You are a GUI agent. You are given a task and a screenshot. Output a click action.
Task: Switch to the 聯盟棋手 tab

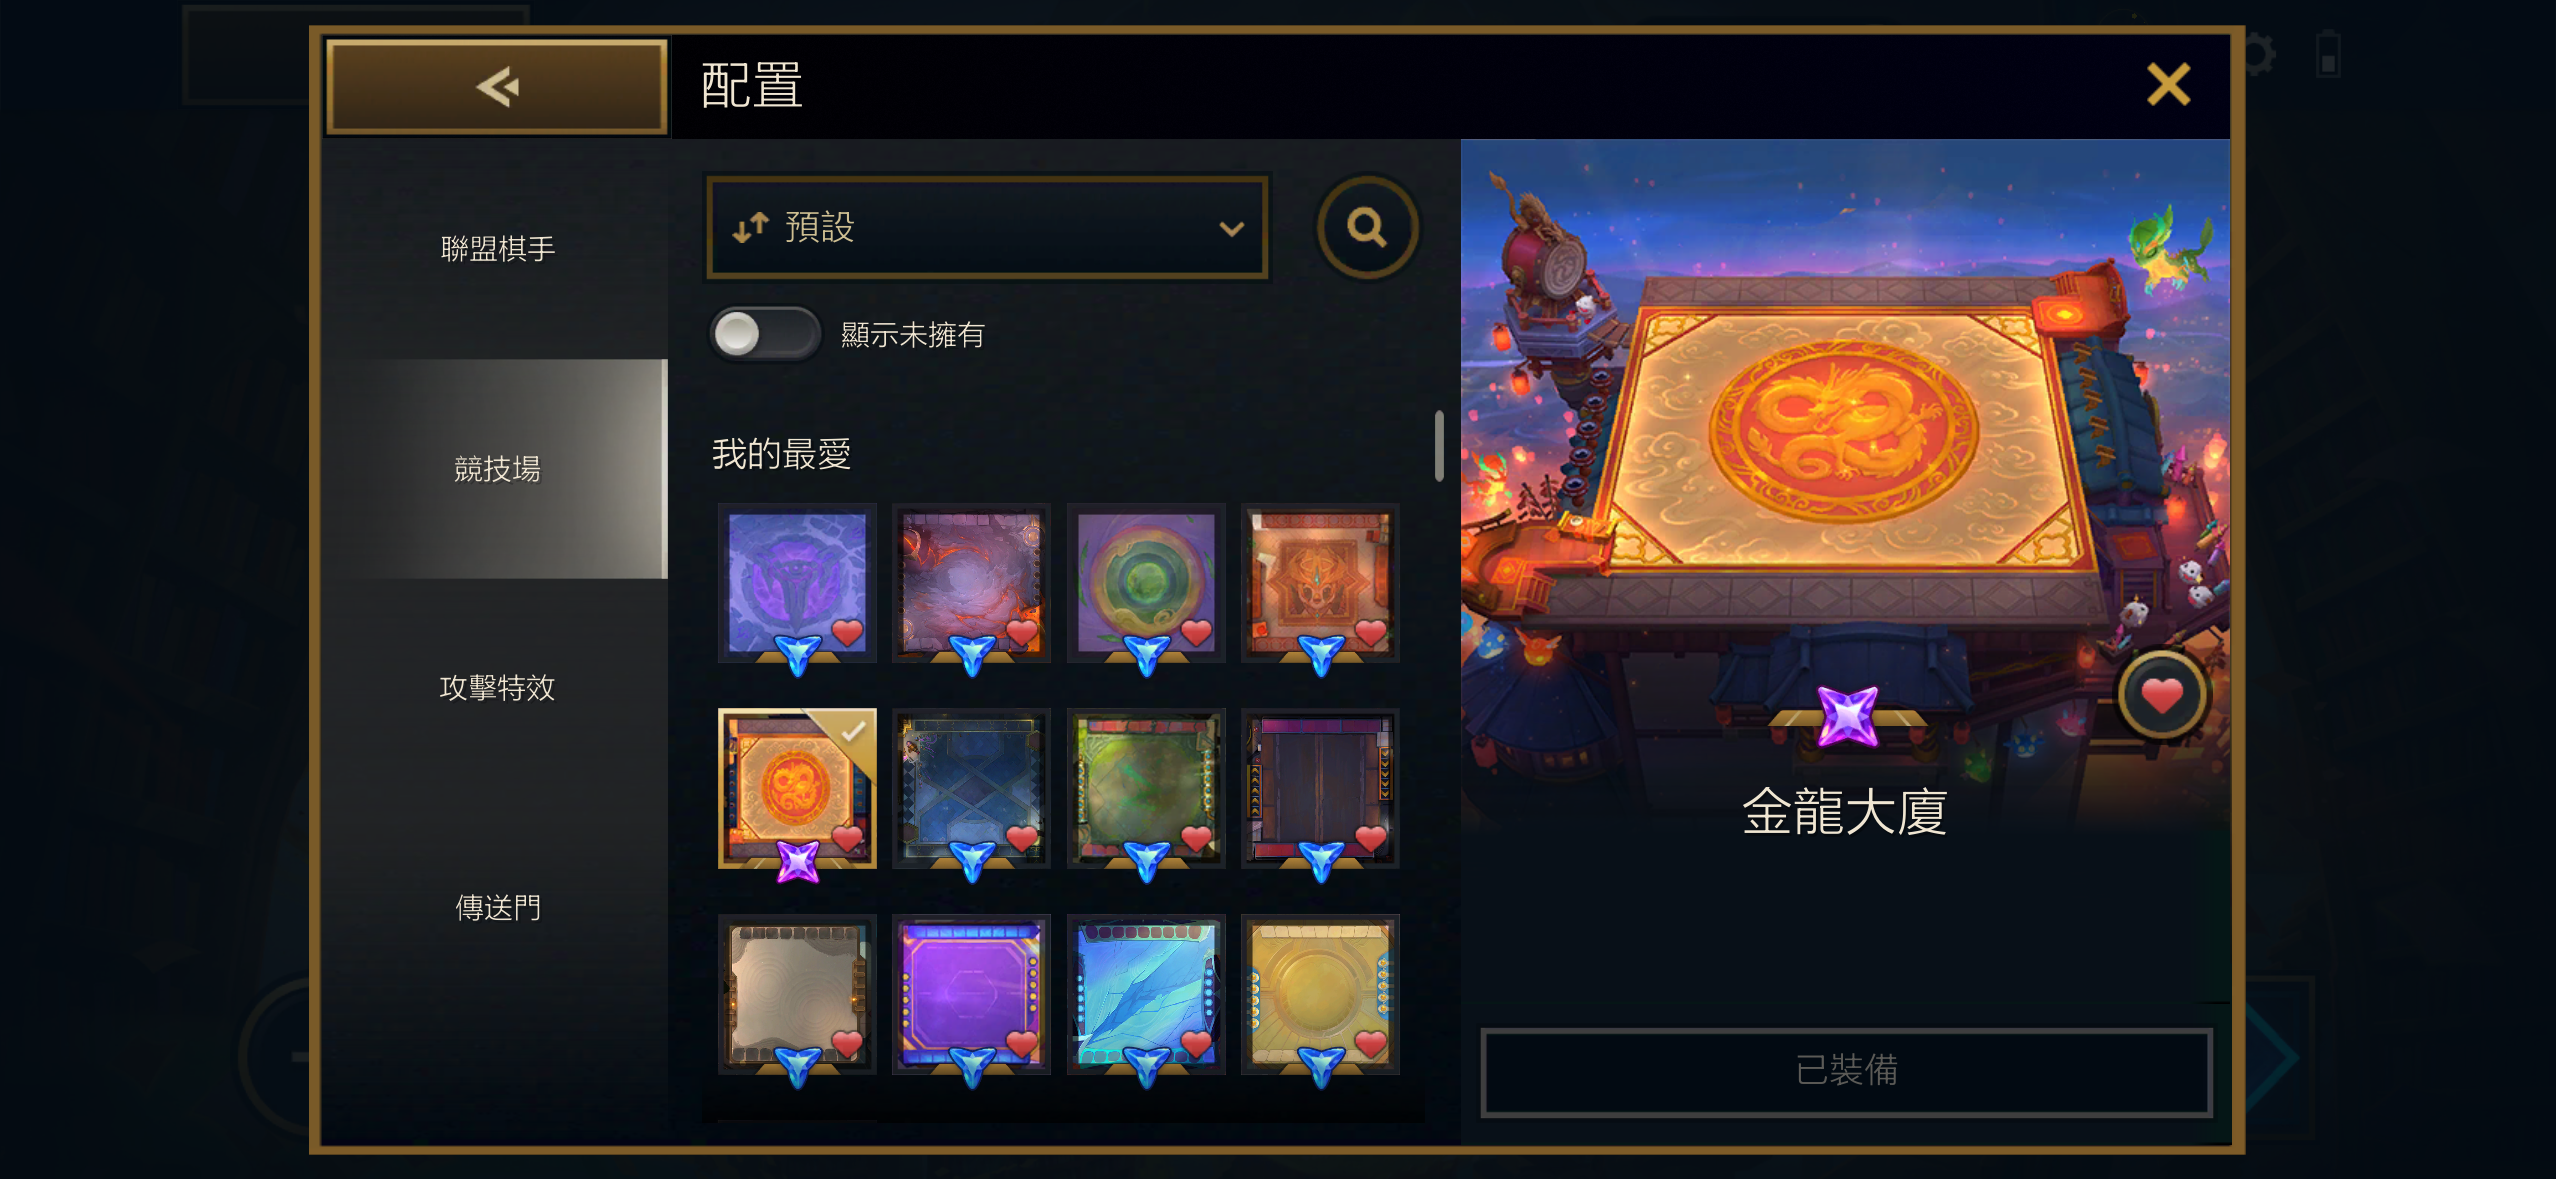pyautogui.click(x=497, y=248)
